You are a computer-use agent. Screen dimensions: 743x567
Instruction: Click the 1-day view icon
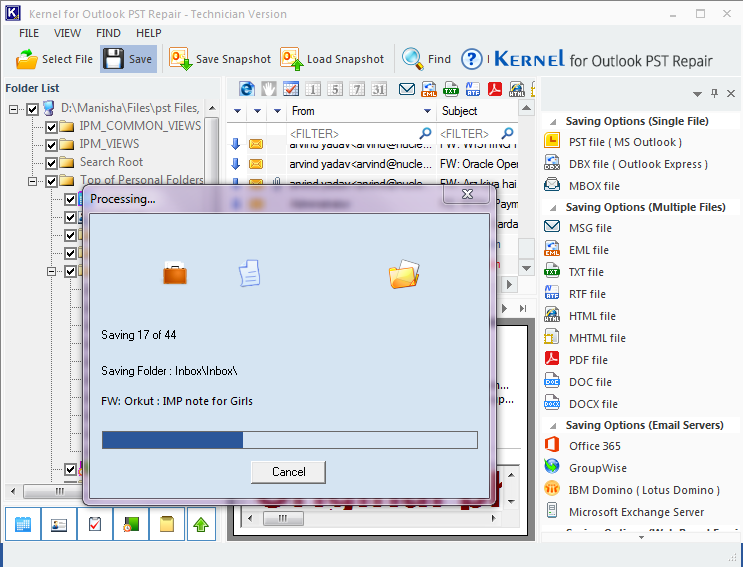[x=313, y=89]
